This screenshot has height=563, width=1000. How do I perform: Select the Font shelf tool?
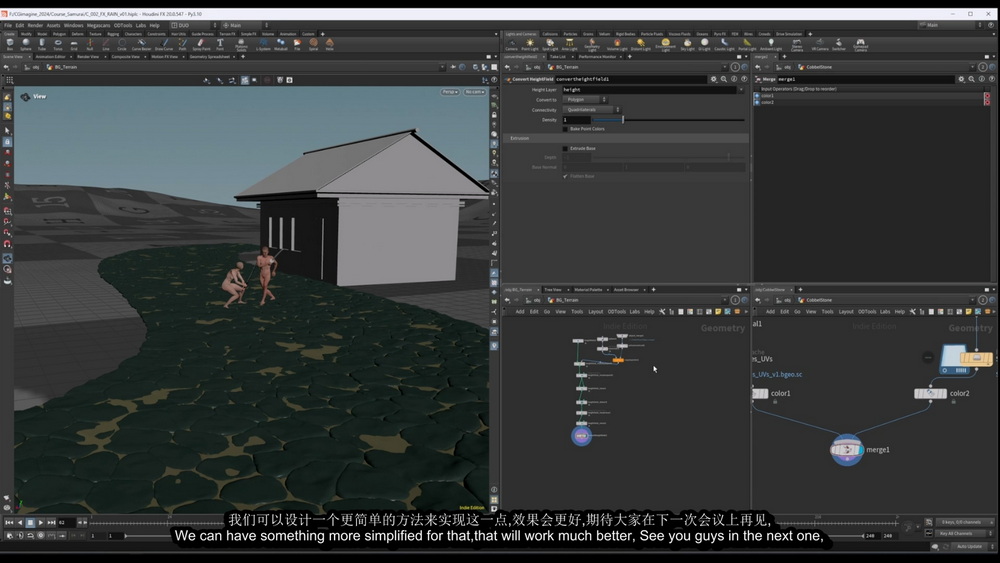(220, 44)
